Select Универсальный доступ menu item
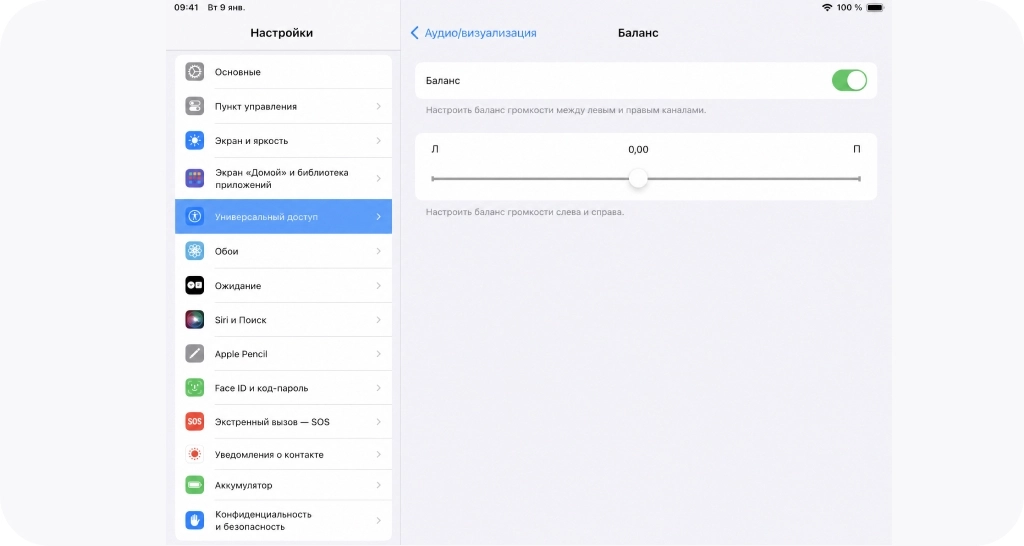1024x546 pixels. tap(283, 216)
